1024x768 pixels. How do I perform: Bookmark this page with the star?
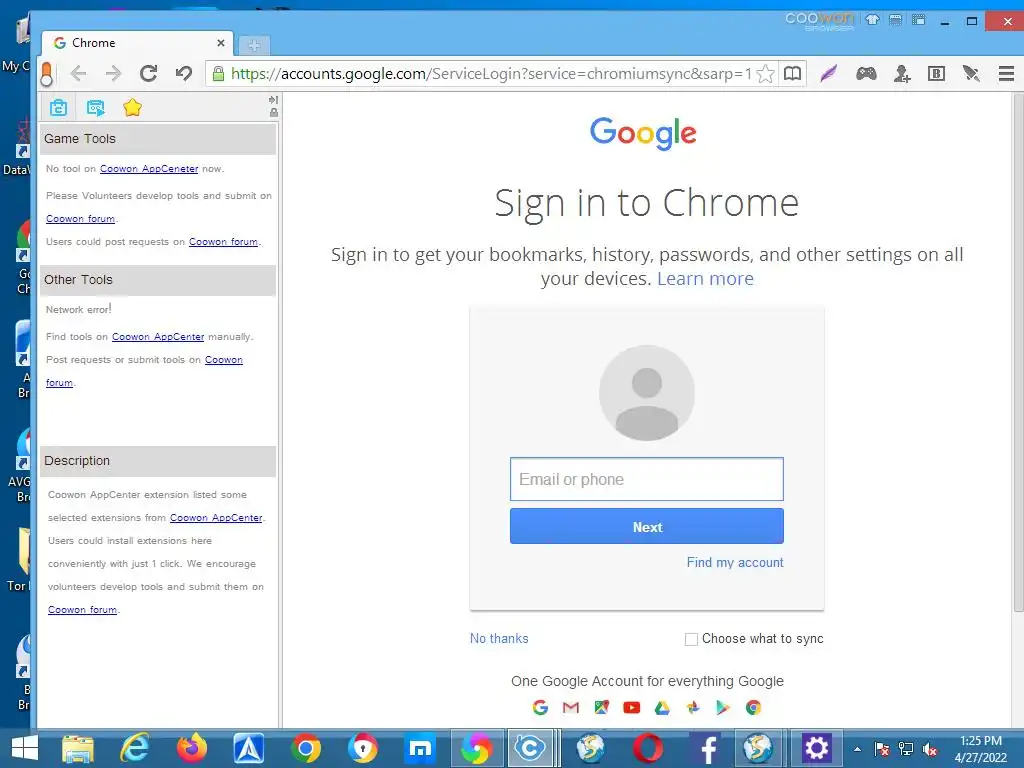[765, 73]
